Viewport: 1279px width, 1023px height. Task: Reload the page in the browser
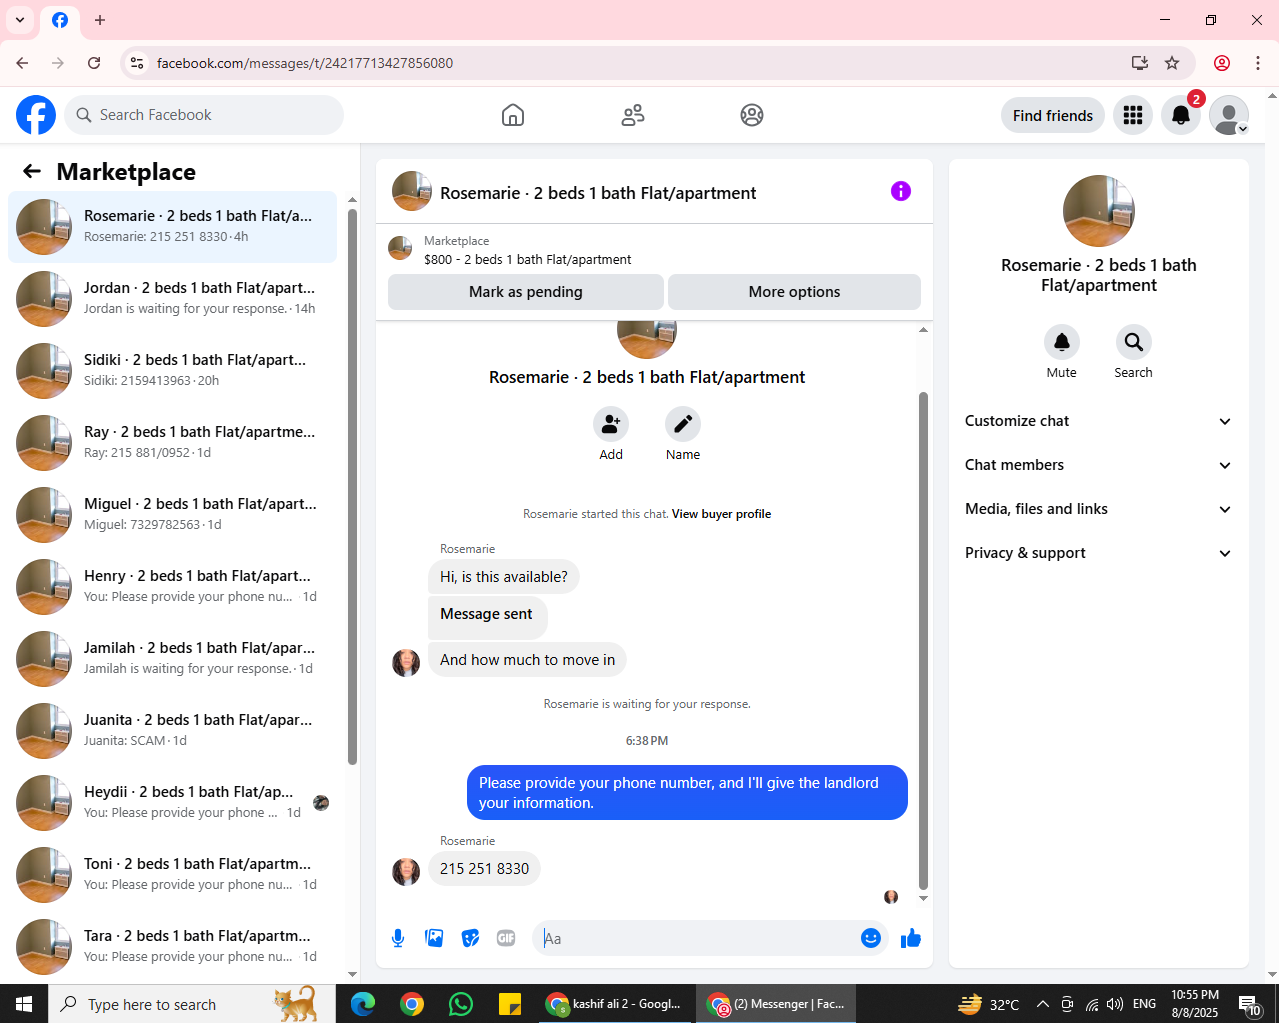point(94,63)
